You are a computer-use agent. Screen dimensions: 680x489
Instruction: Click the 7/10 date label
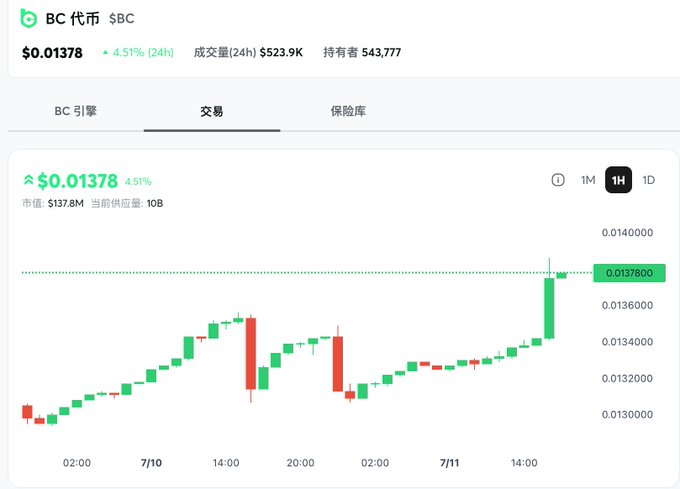pyautogui.click(x=151, y=463)
